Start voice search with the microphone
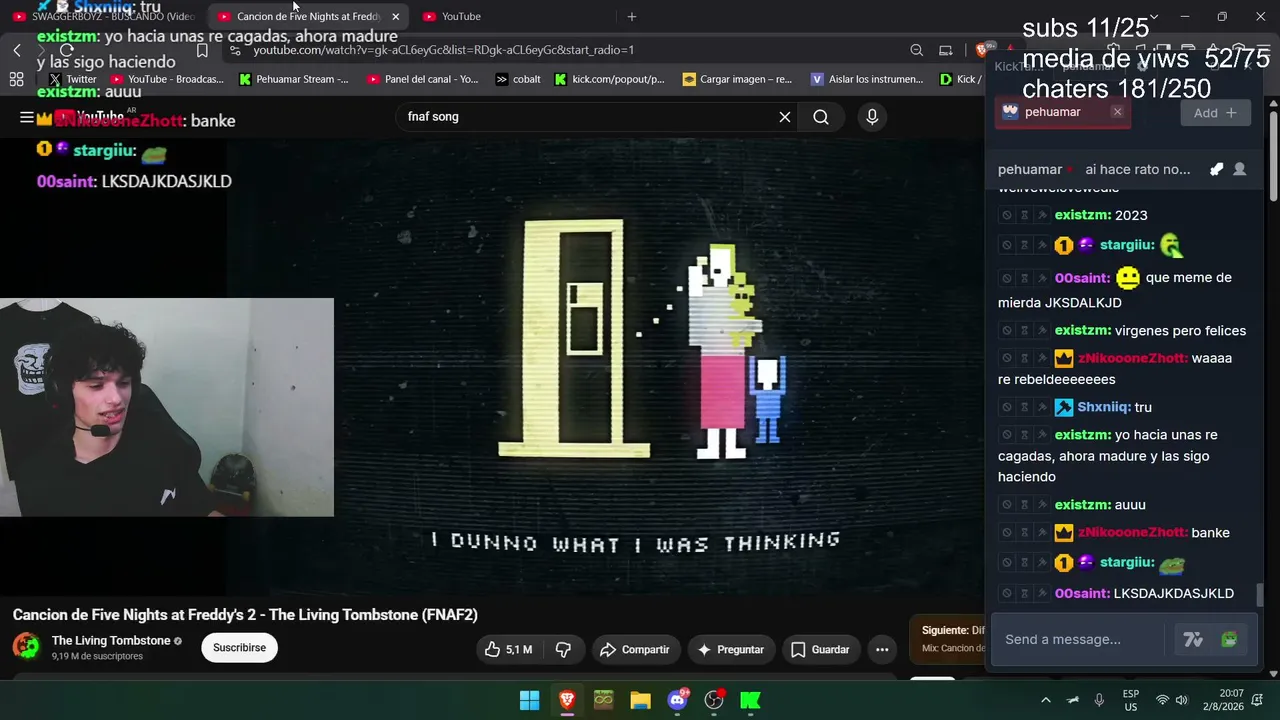1280x720 pixels. pos(872,117)
